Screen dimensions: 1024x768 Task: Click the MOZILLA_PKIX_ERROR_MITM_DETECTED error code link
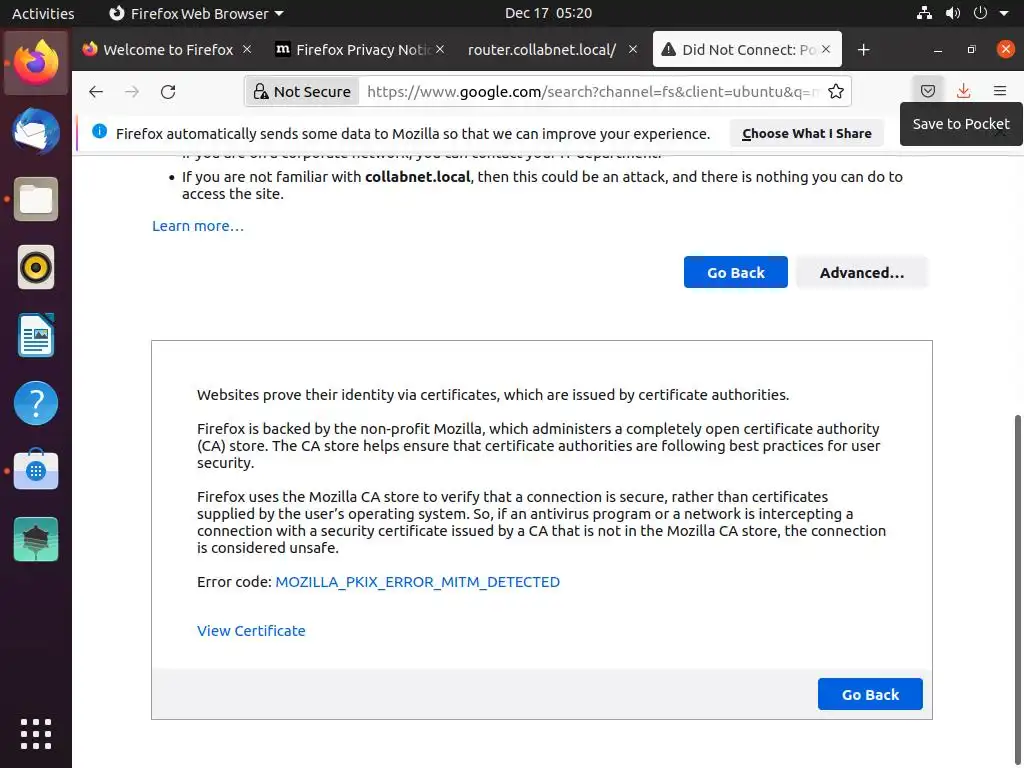417,581
